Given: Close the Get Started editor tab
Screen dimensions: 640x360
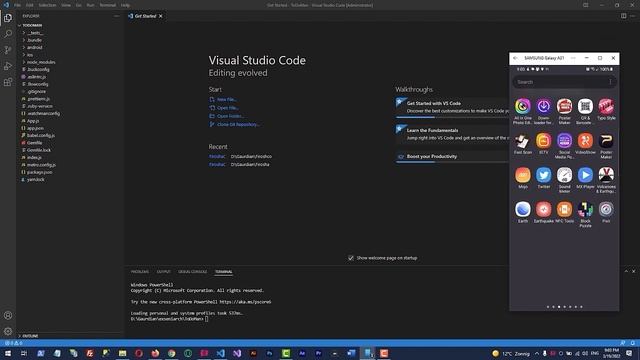Looking at the screenshot, I should 161,16.
